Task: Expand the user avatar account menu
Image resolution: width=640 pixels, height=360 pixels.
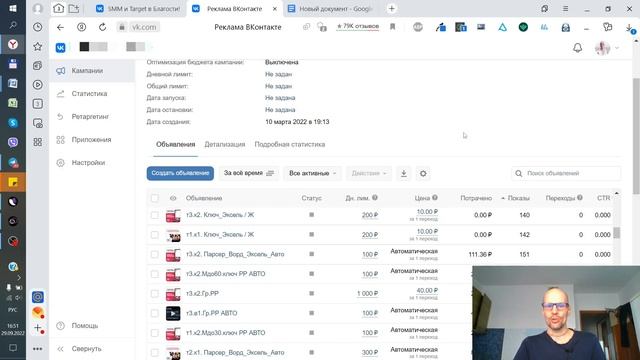Action: coord(607,48)
